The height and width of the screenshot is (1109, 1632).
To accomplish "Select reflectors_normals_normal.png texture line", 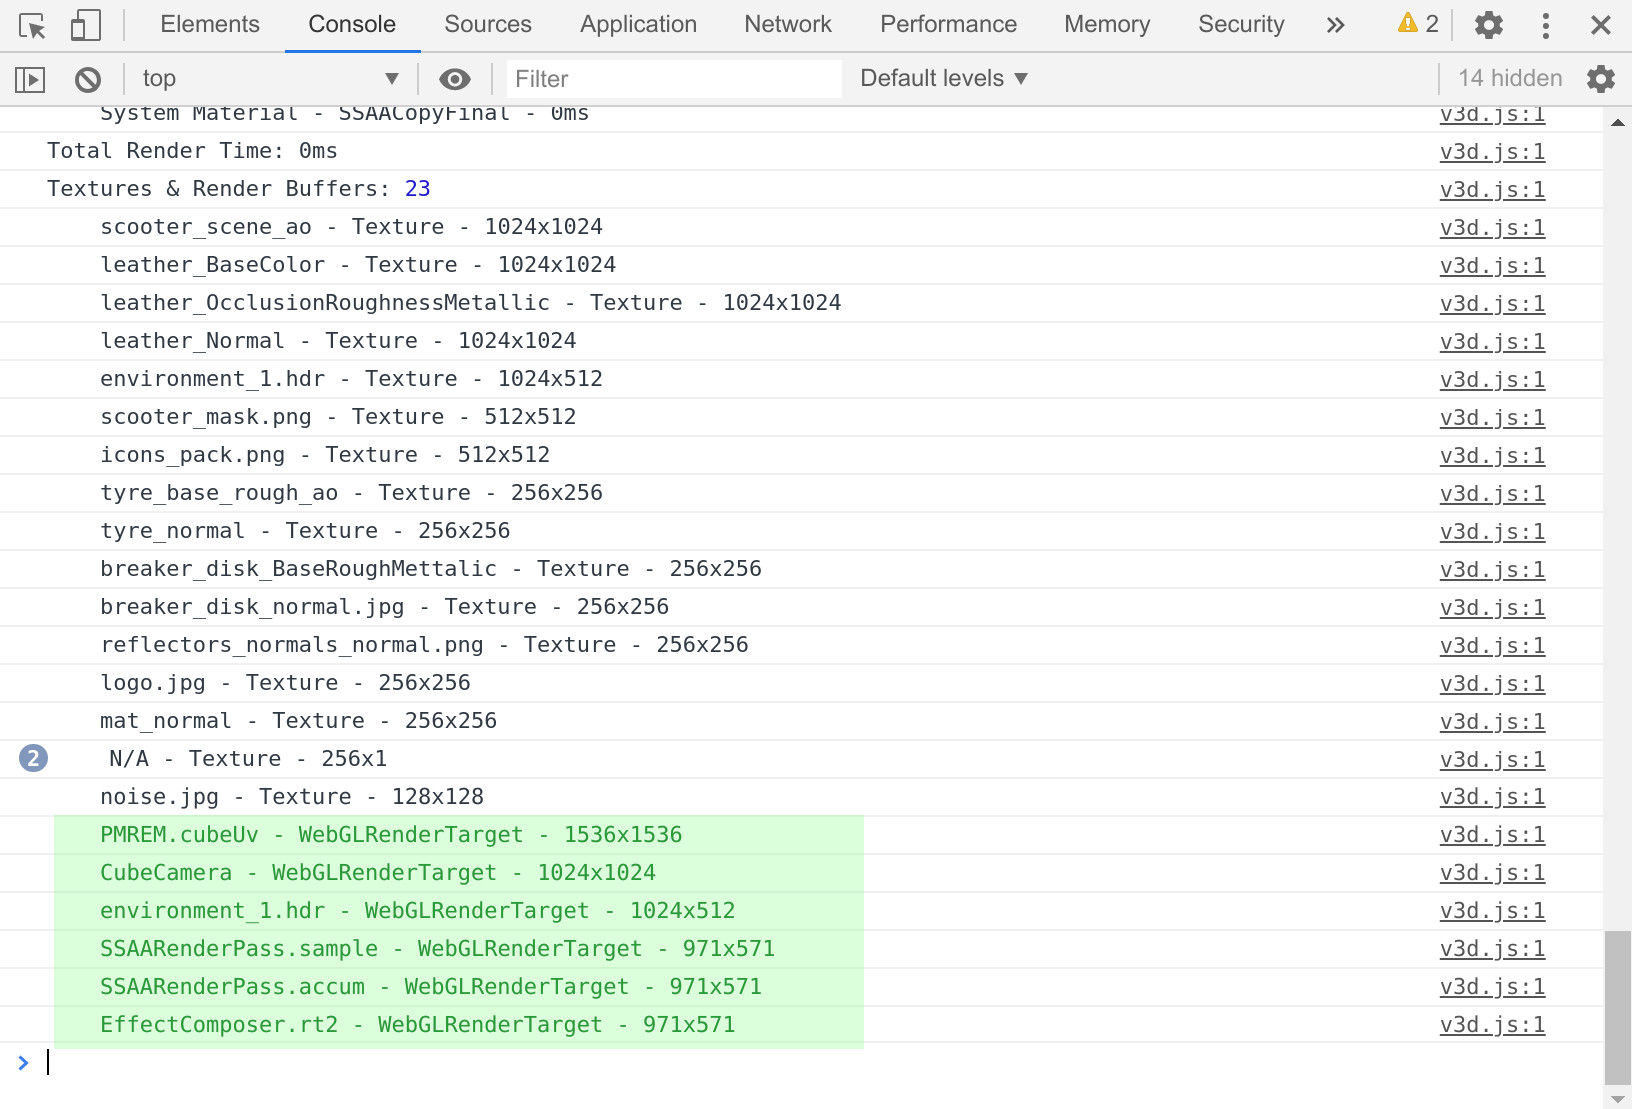I will coord(424,645).
